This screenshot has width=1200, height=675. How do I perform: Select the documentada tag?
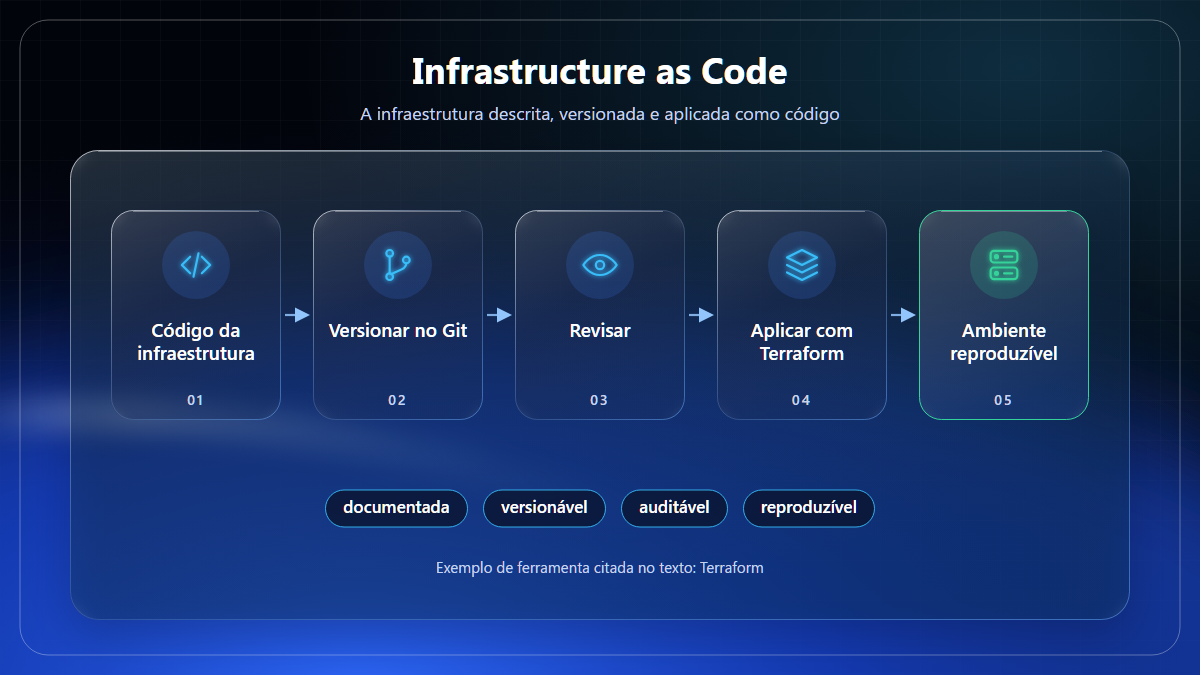[396, 508]
